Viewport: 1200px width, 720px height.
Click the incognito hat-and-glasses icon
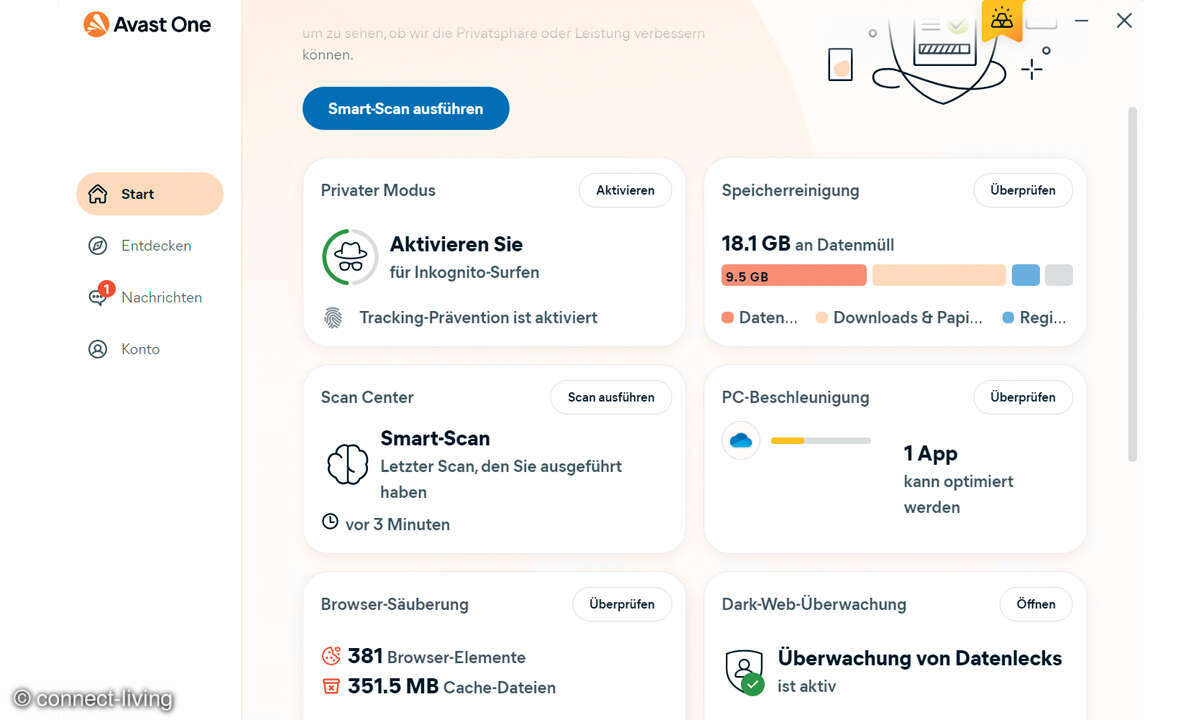pyautogui.click(x=350, y=257)
